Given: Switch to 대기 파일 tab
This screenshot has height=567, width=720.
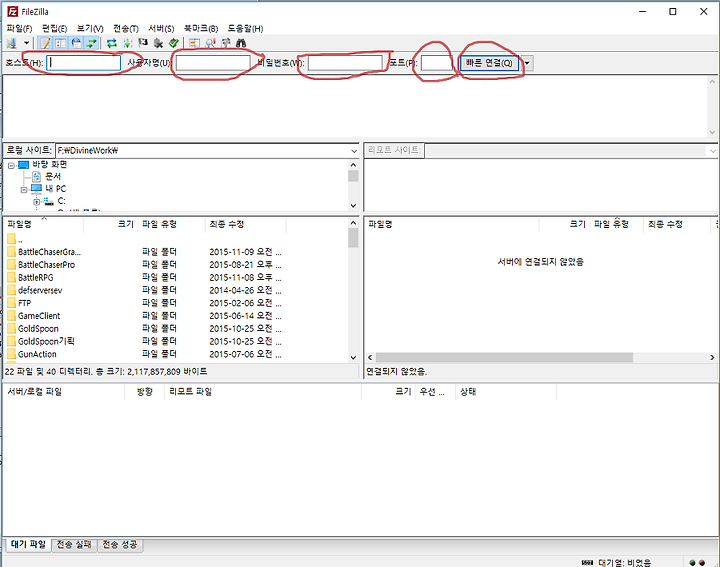Looking at the screenshot, I should (28, 545).
